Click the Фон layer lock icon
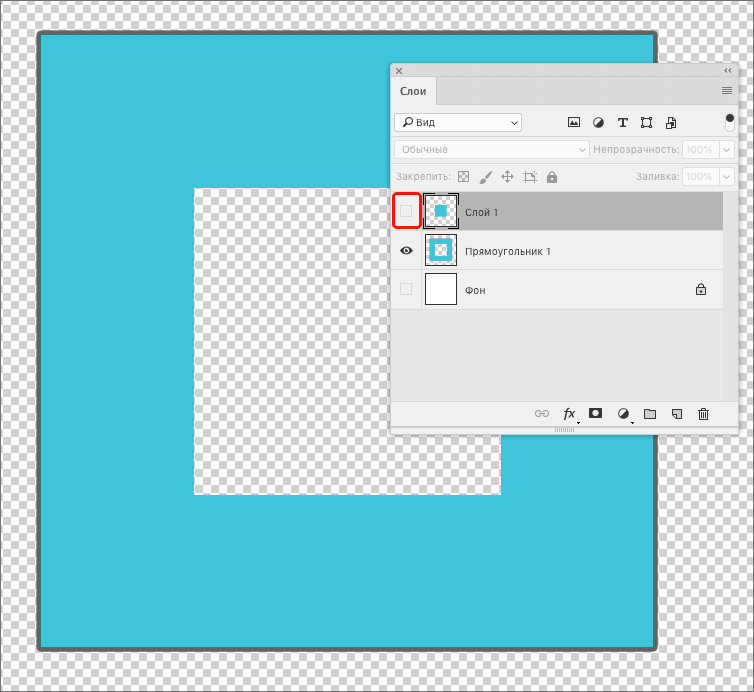This screenshot has height=692, width=754. (701, 289)
